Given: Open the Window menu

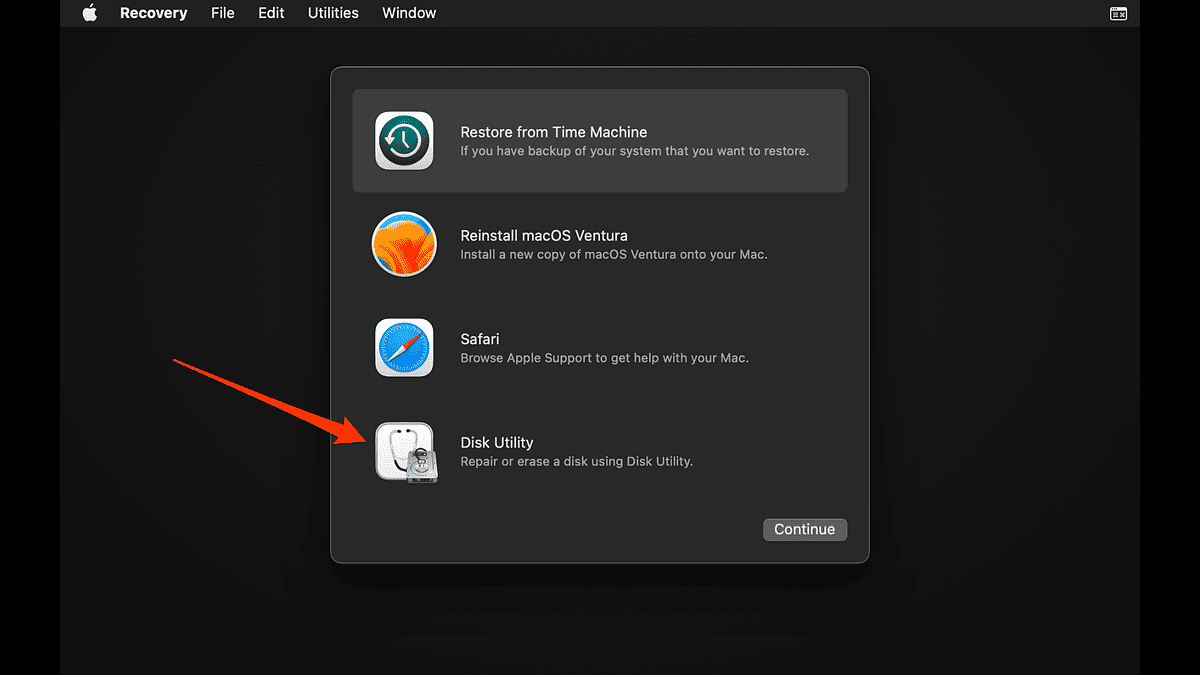Looking at the screenshot, I should [x=408, y=13].
